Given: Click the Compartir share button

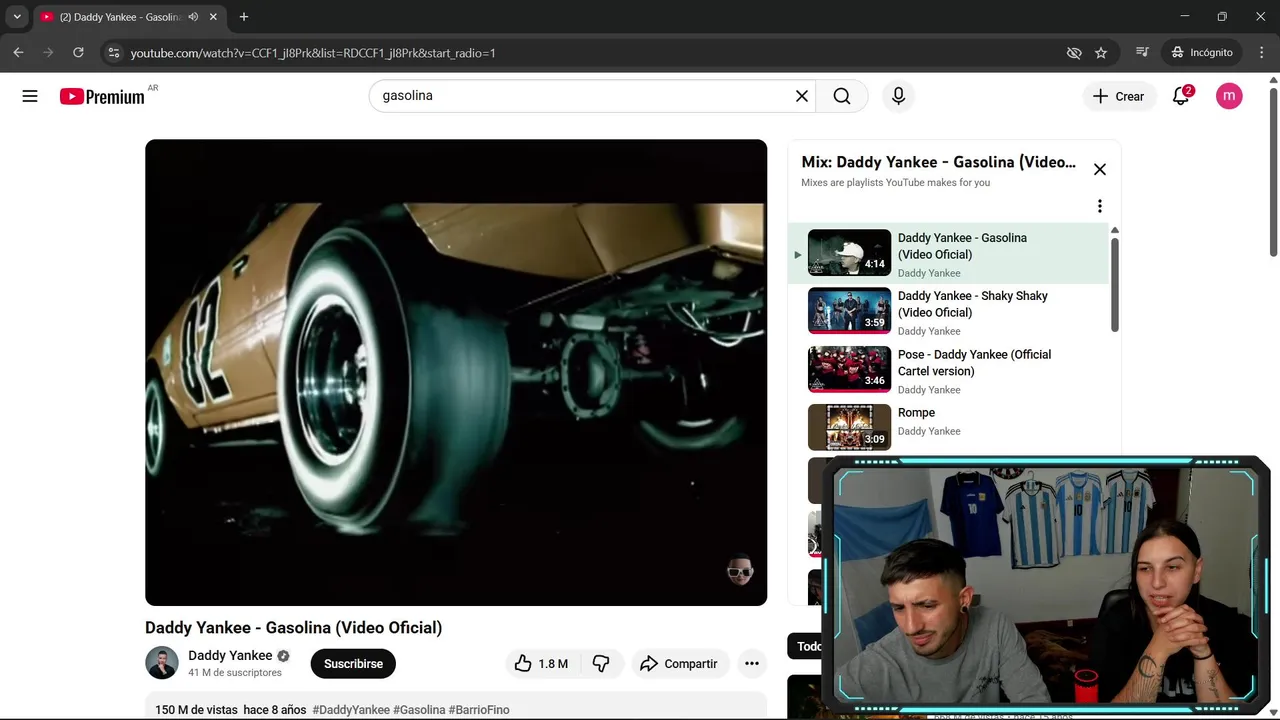Looking at the screenshot, I should coord(679,663).
